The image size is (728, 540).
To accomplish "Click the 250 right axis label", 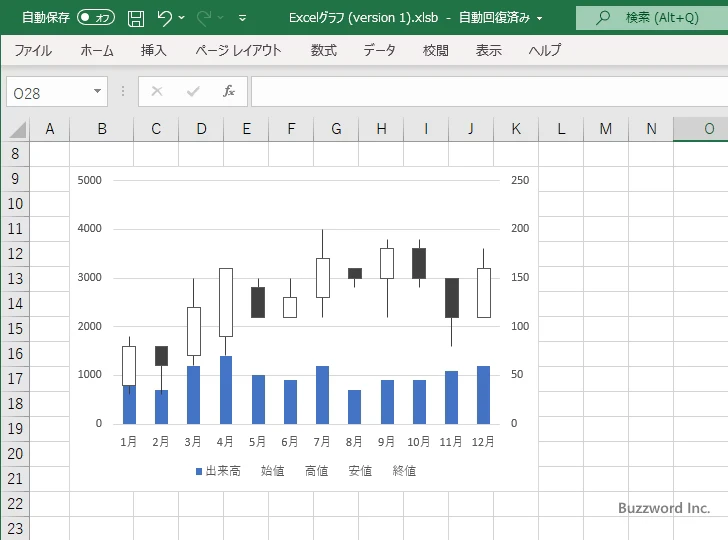I will tap(520, 180).
